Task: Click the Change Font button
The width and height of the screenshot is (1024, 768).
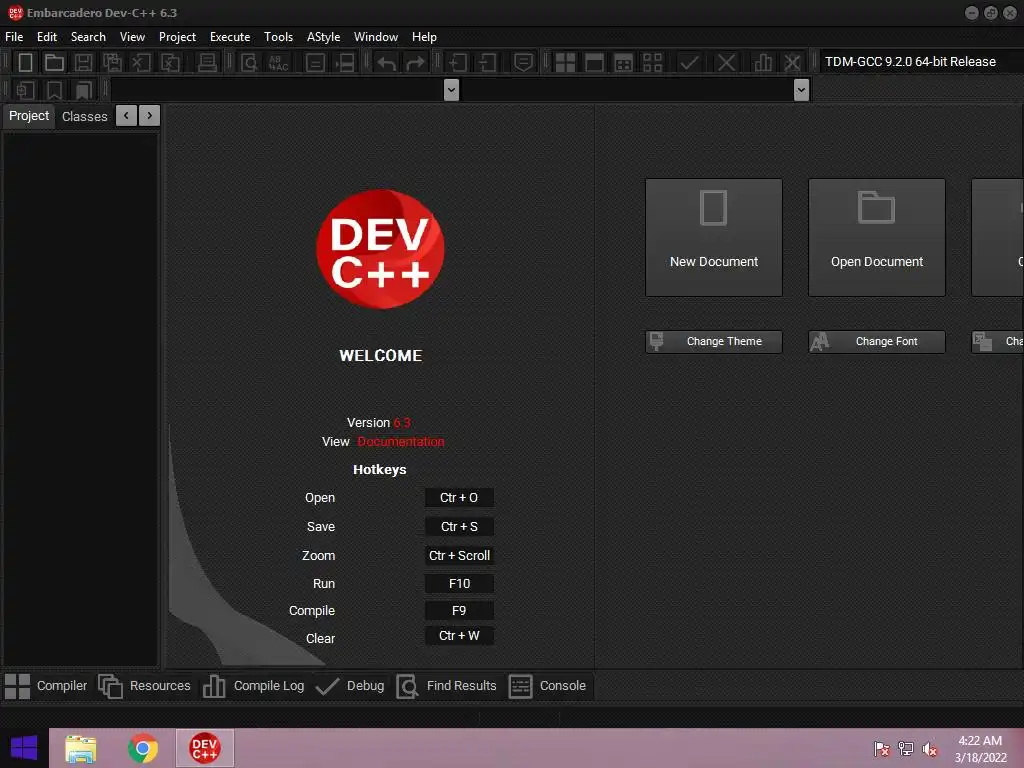Action: pos(877,342)
